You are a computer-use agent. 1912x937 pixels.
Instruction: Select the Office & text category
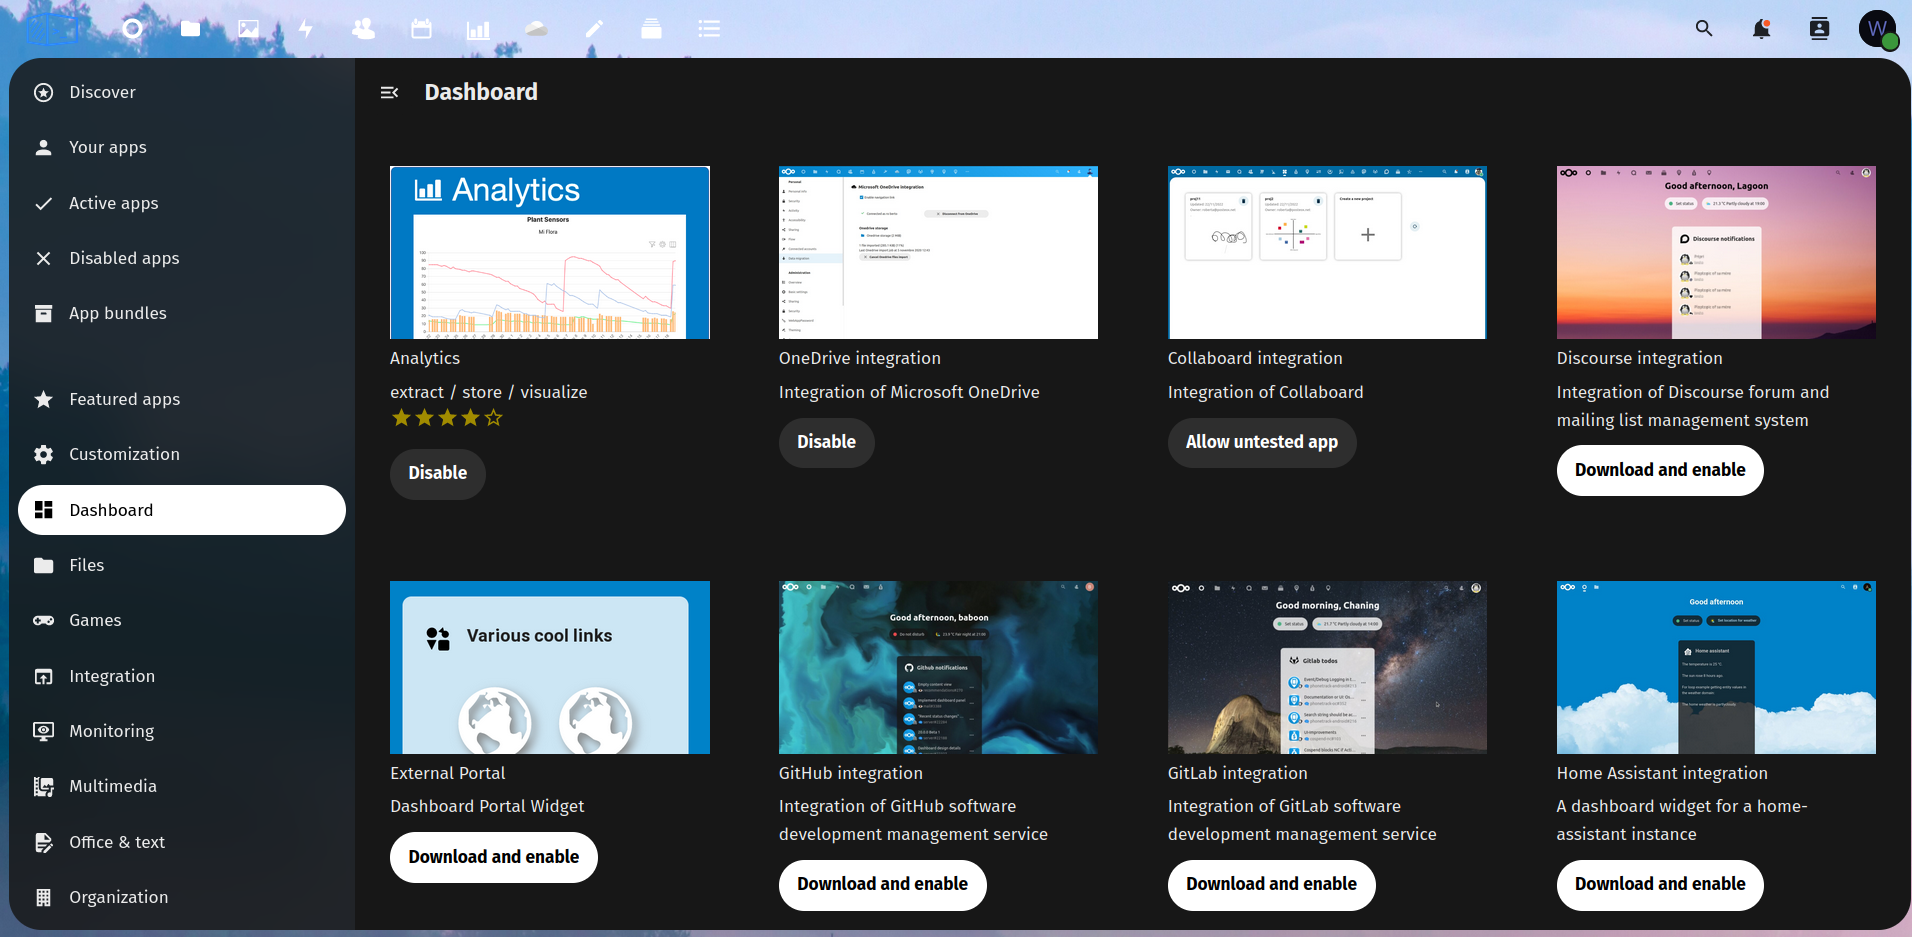(x=182, y=842)
